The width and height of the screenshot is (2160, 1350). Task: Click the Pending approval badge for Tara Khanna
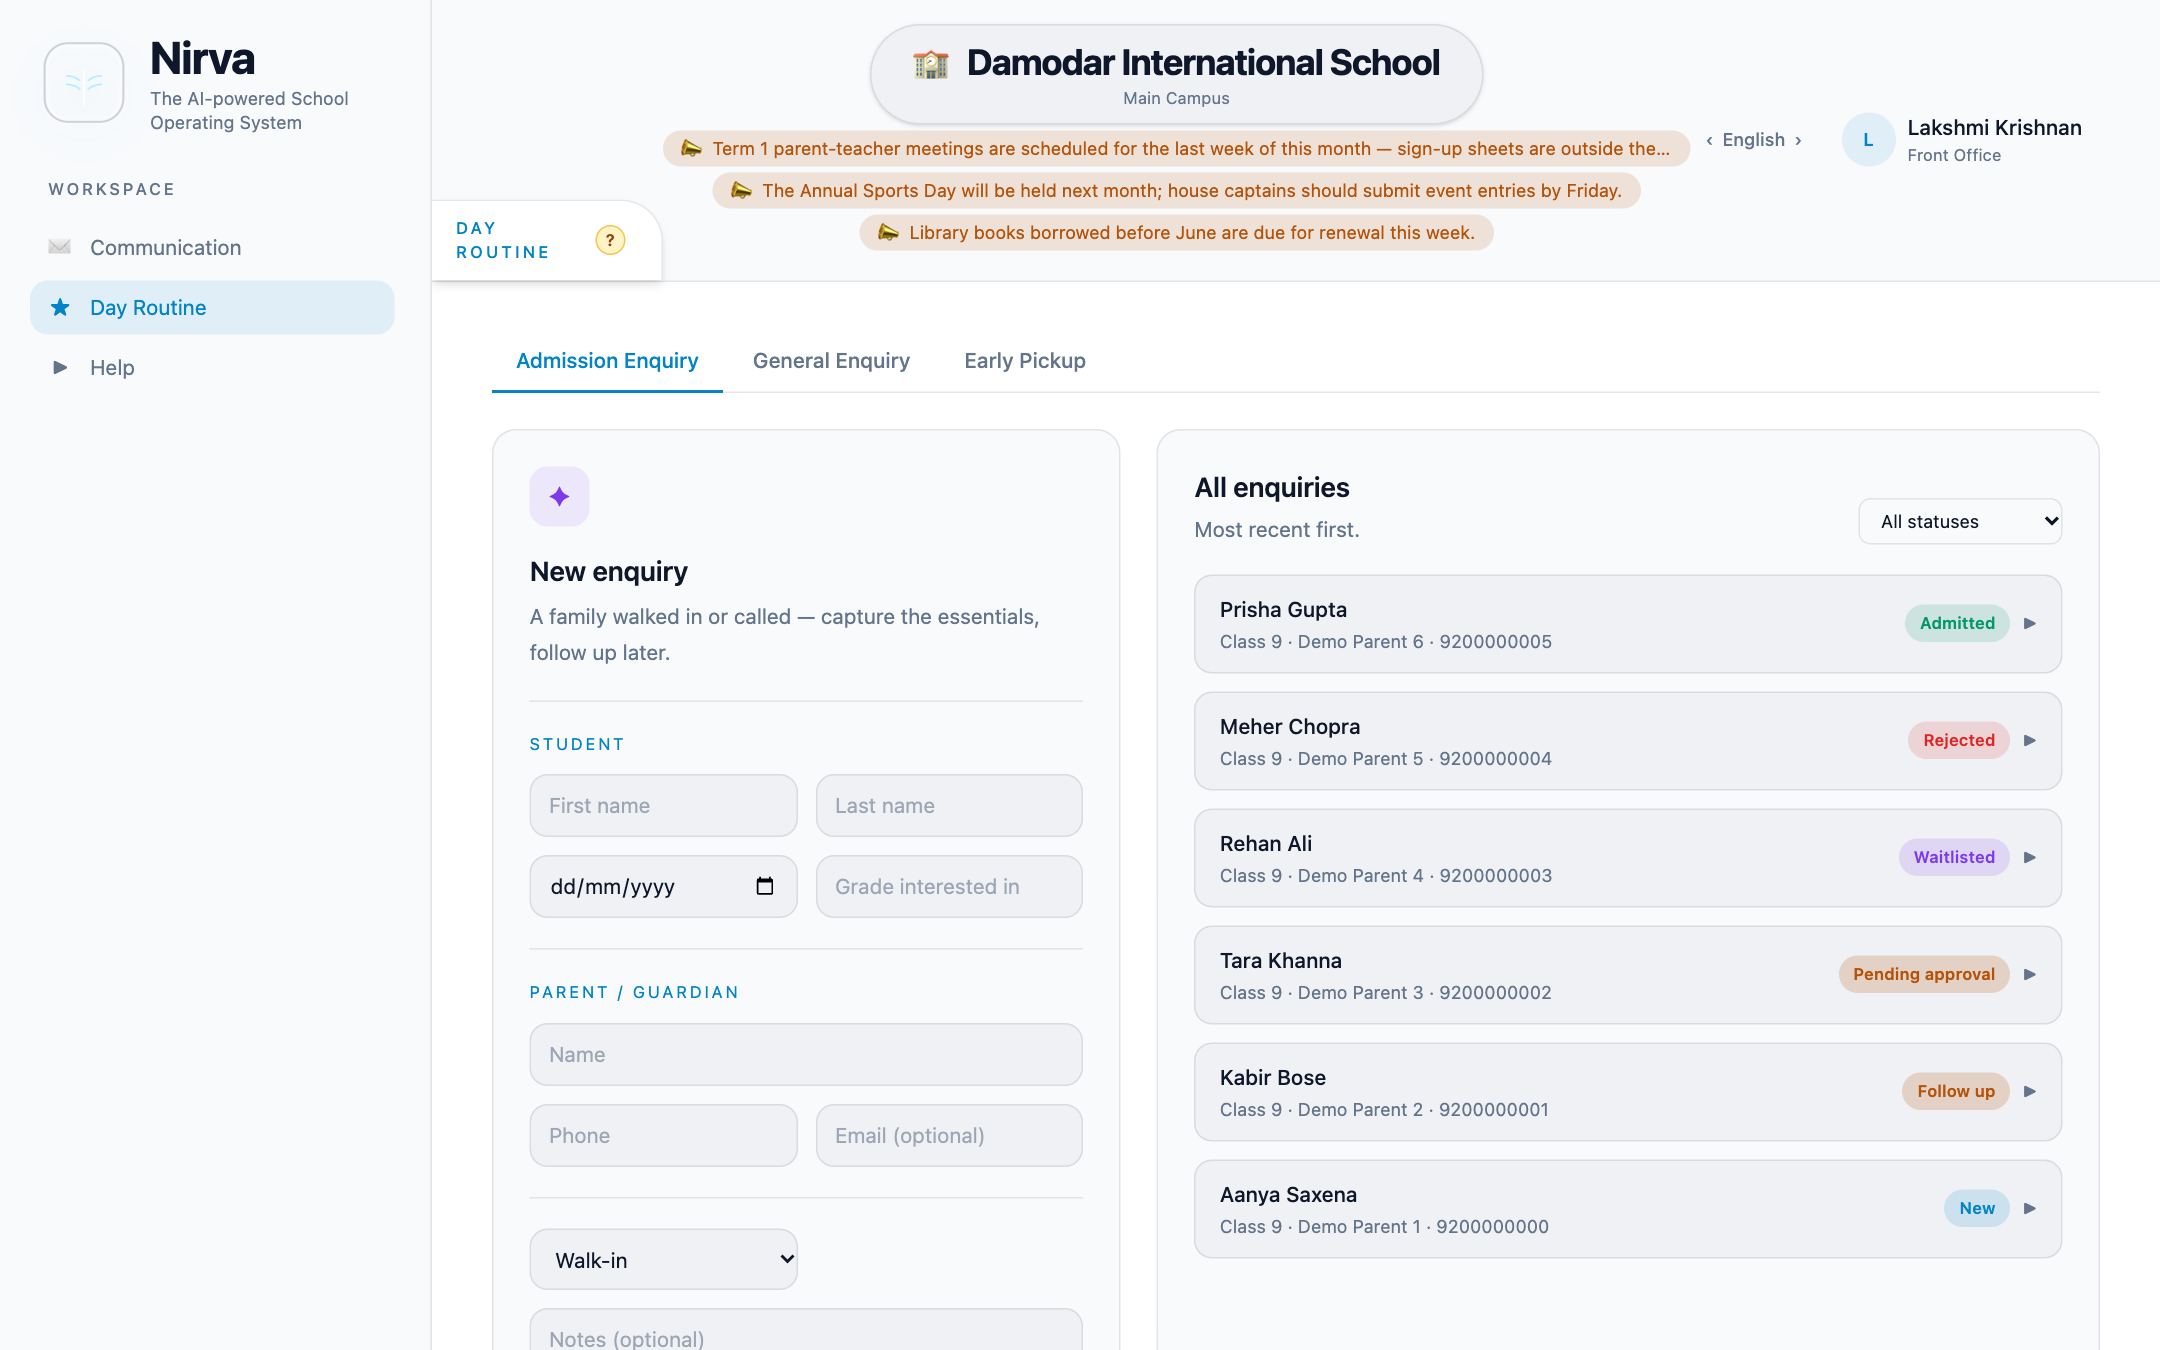tap(1923, 974)
